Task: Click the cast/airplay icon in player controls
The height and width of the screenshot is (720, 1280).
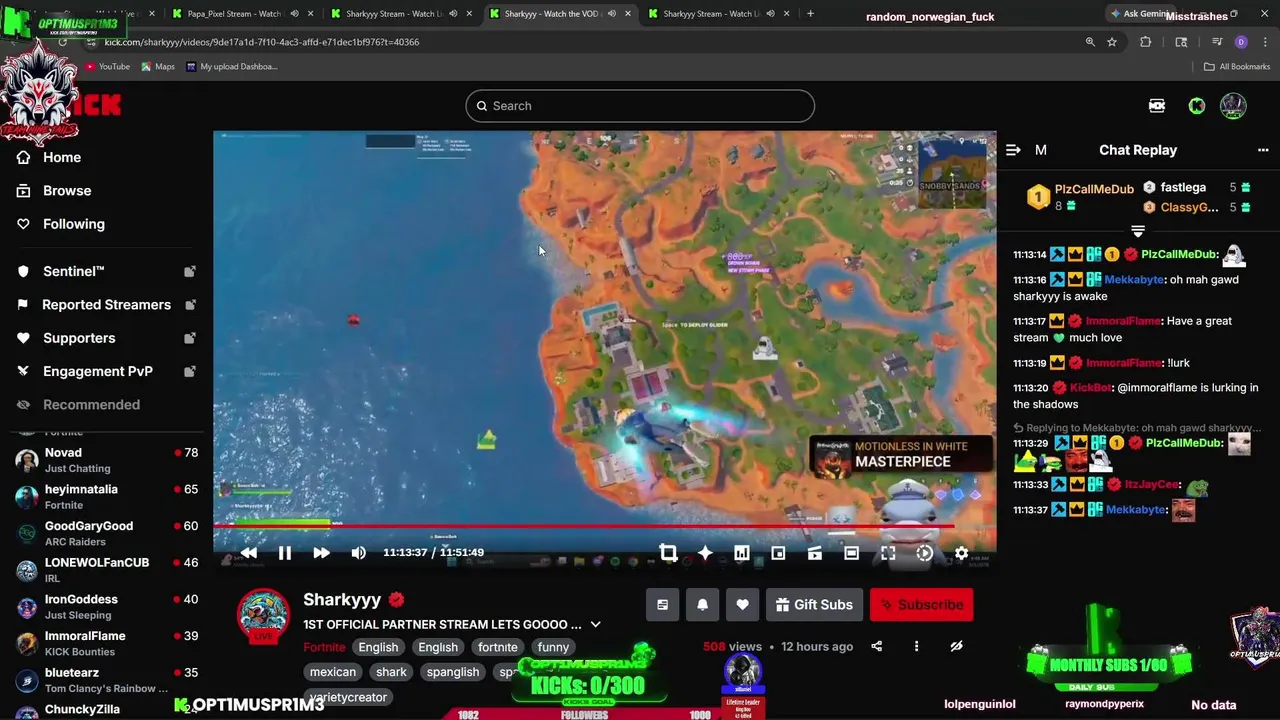Action: pos(814,553)
